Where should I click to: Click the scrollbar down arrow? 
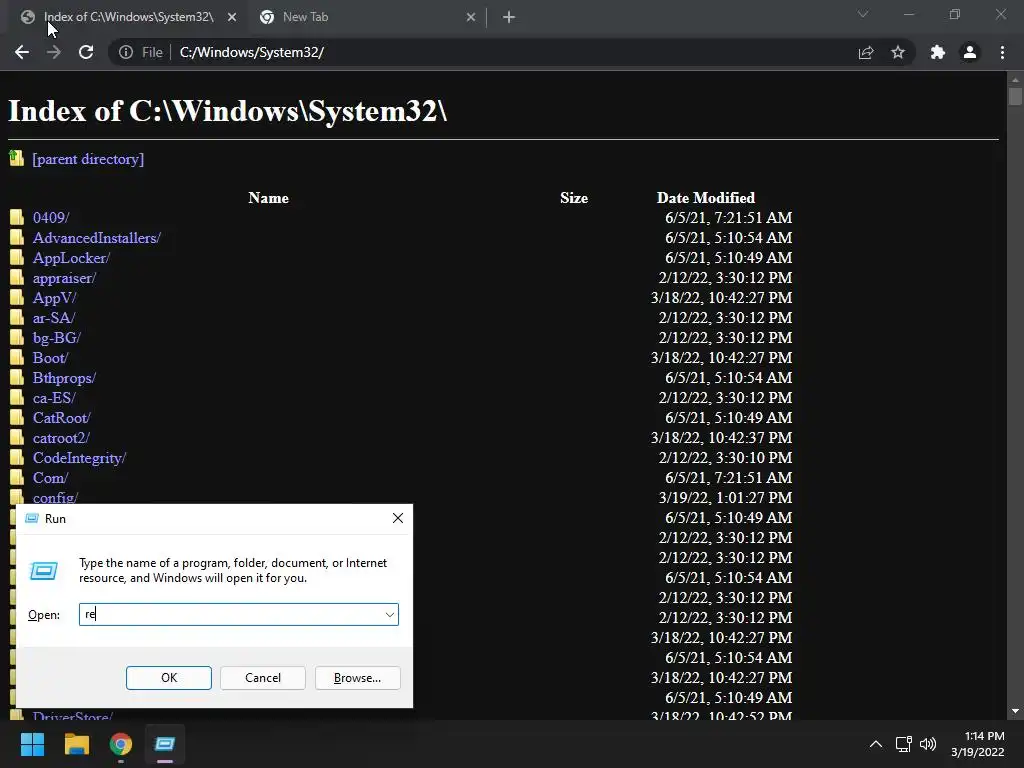click(x=1015, y=711)
